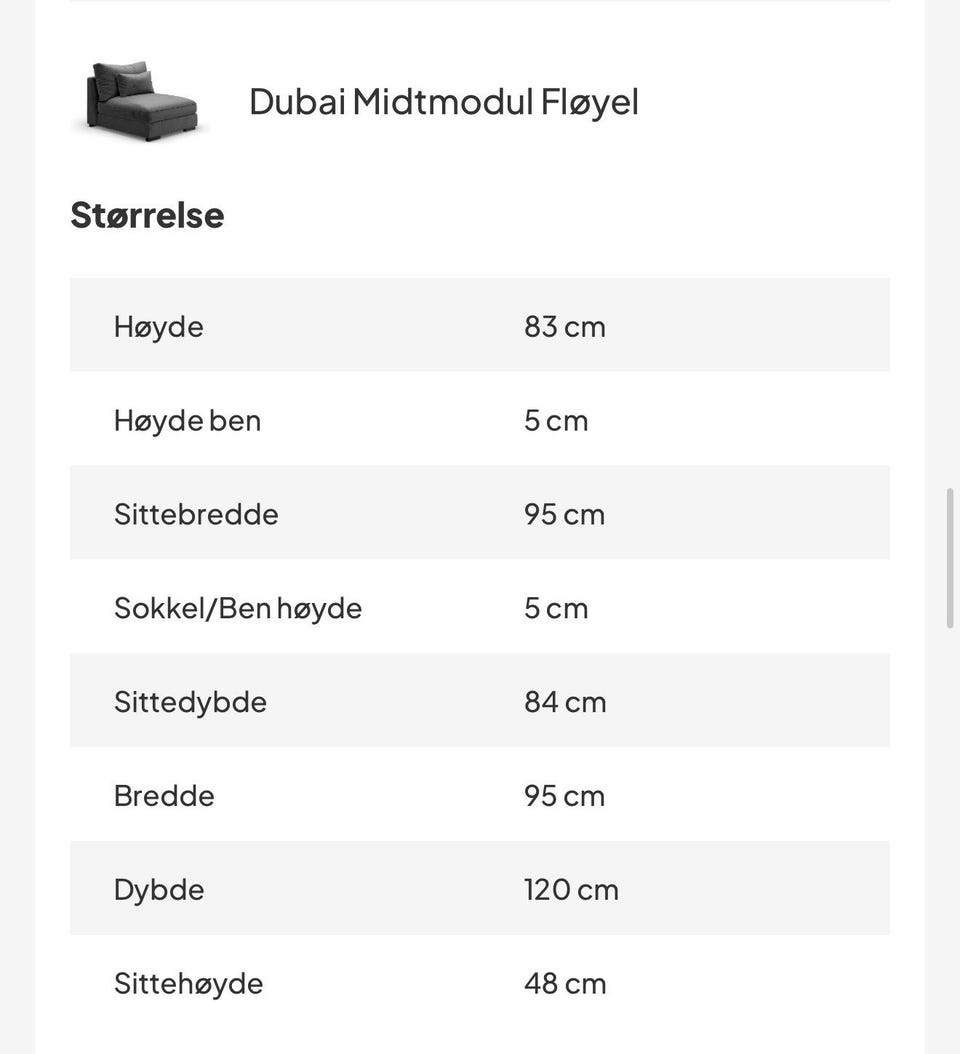Select the Høyde row label
Viewport: 960px width, 1054px height.
(159, 327)
